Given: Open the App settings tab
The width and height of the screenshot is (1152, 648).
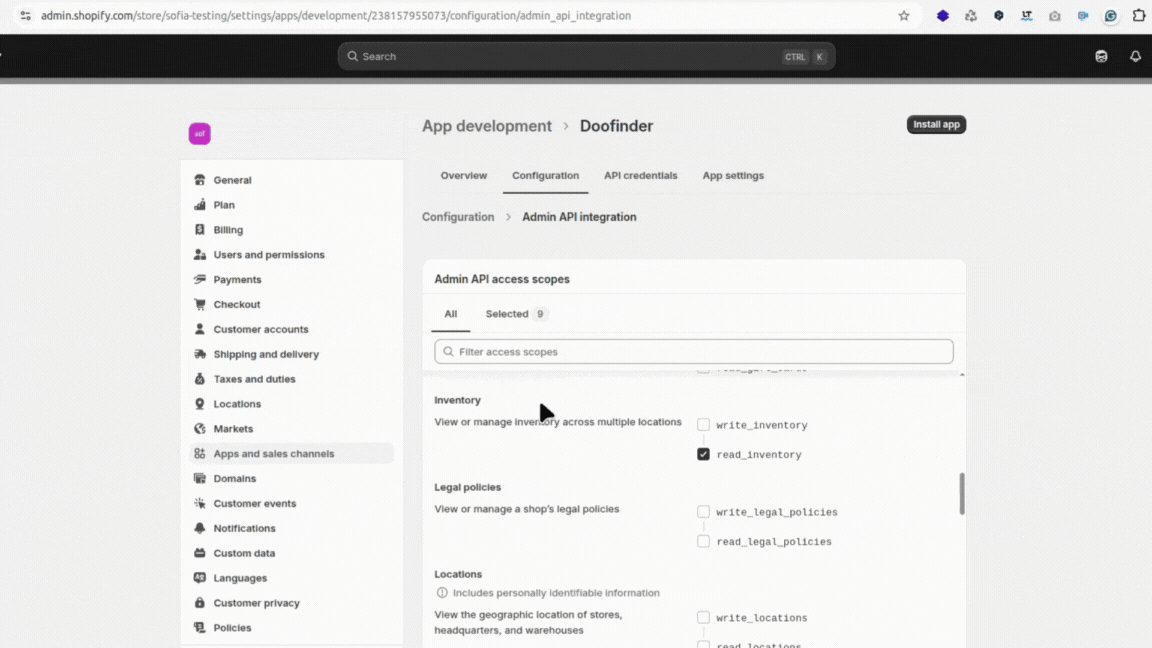Looking at the screenshot, I should 733,176.
